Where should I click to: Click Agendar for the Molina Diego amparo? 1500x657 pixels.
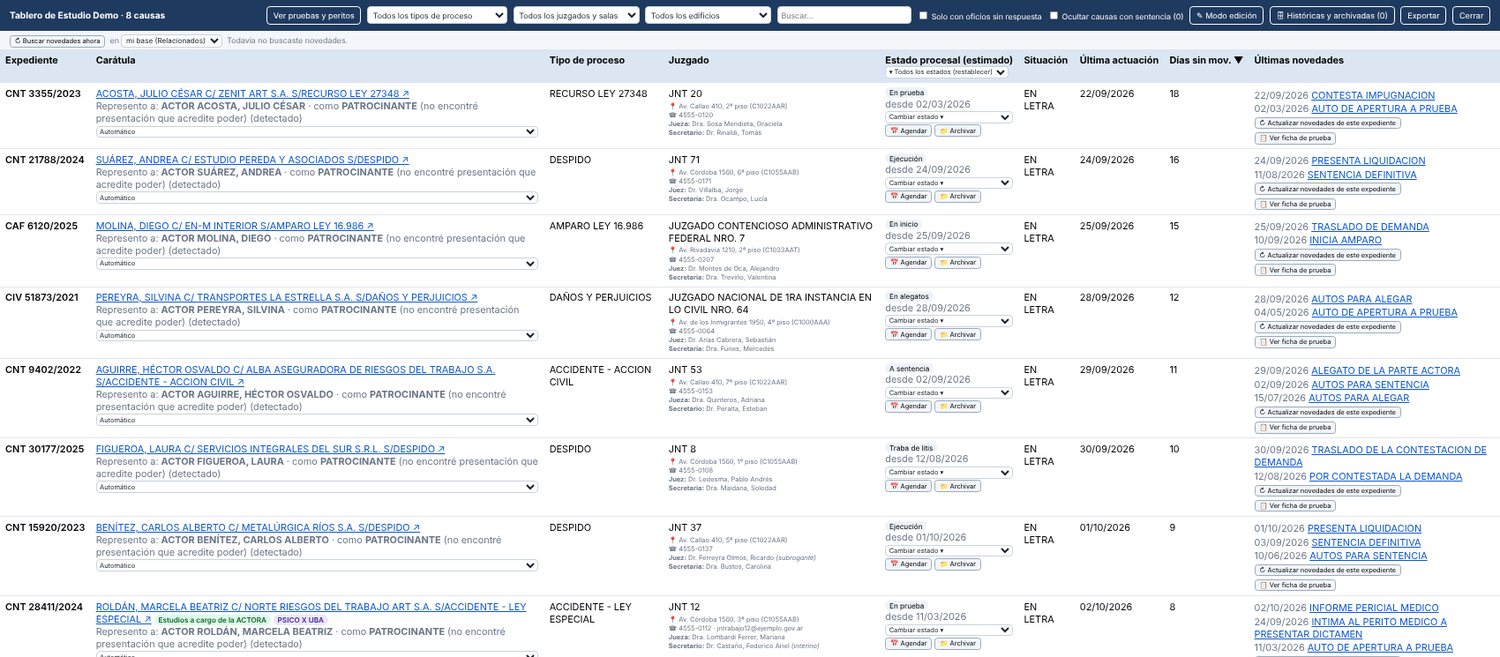coord(908,262)
